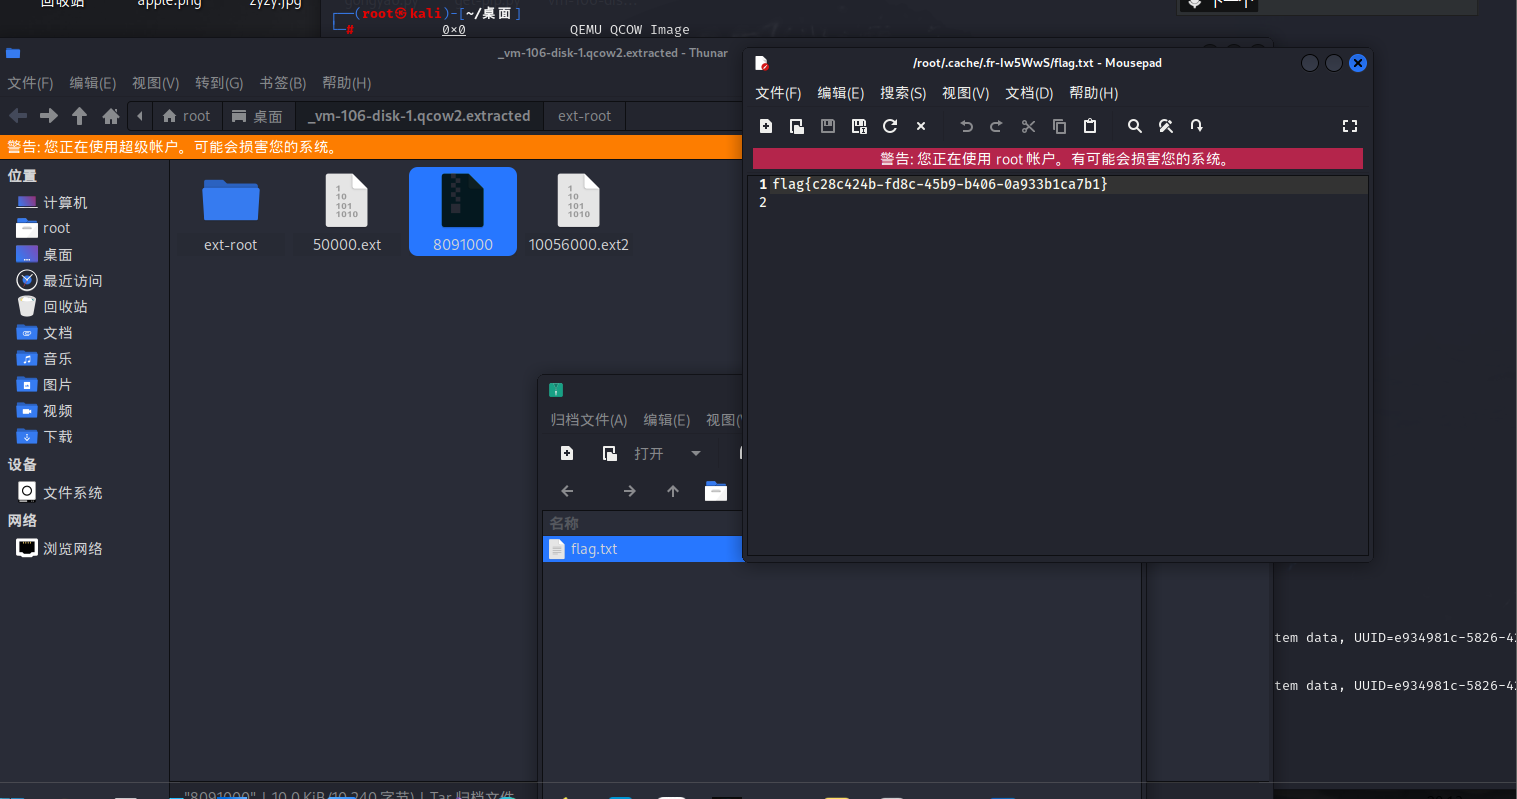The width and height of the screenshot is (1517, 799).
Task: Open the 归档文件(A) menu
Action: [588, 420]
